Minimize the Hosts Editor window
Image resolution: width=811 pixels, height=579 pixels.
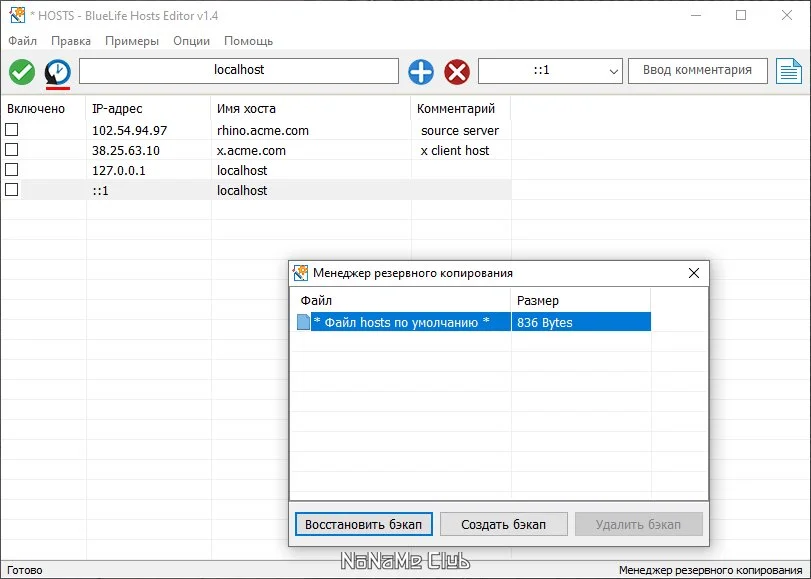(x=696, y=16)
